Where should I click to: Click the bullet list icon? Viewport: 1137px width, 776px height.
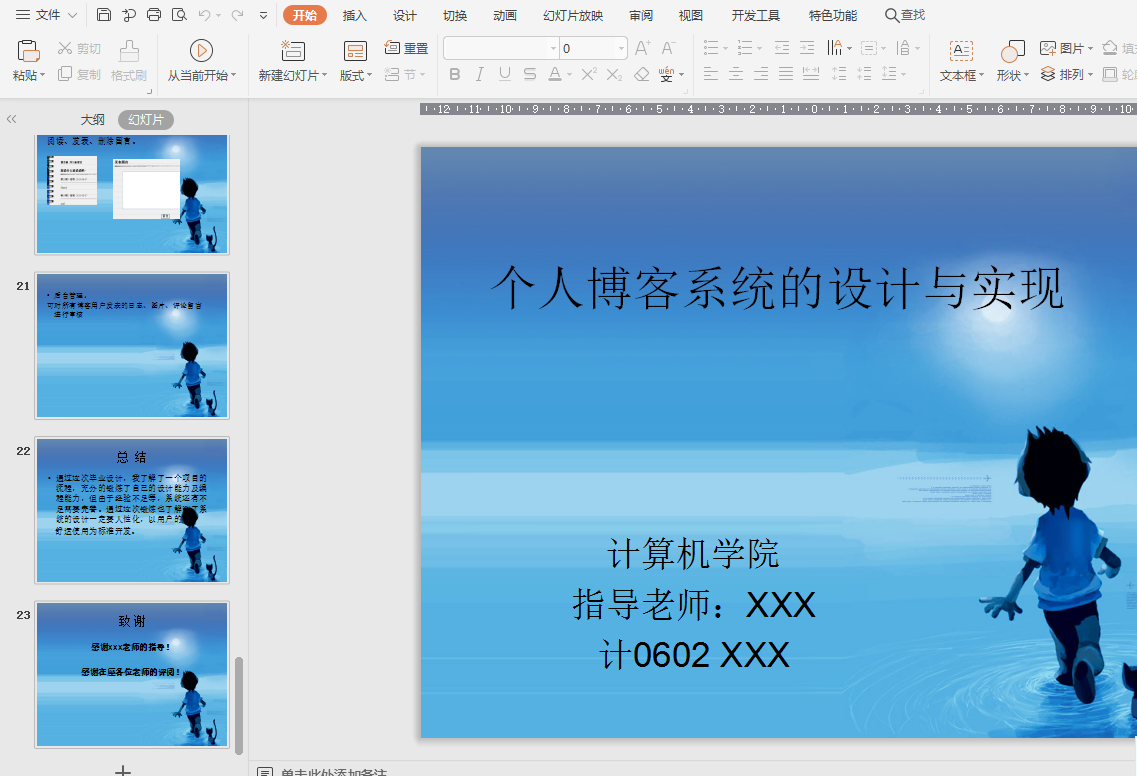click(711, 48)
